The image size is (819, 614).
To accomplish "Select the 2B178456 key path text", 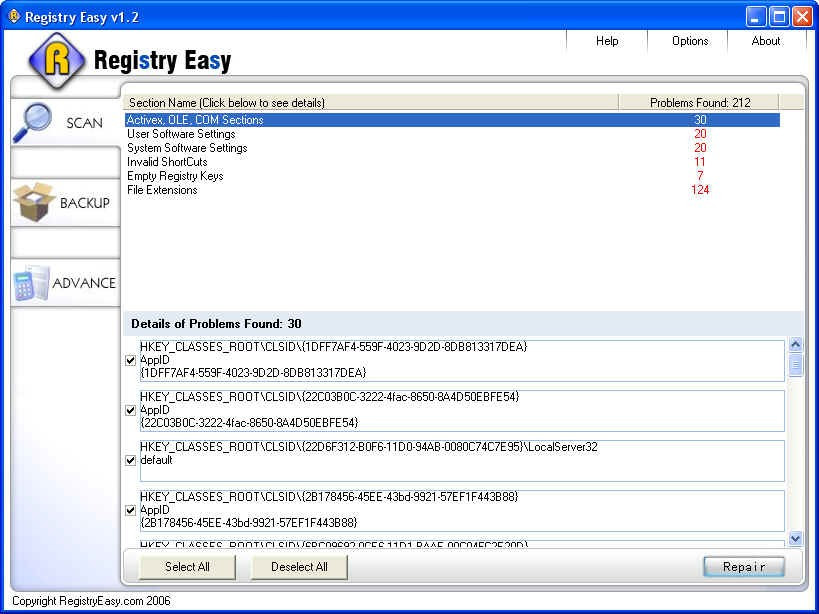I will tap(329, 497).
